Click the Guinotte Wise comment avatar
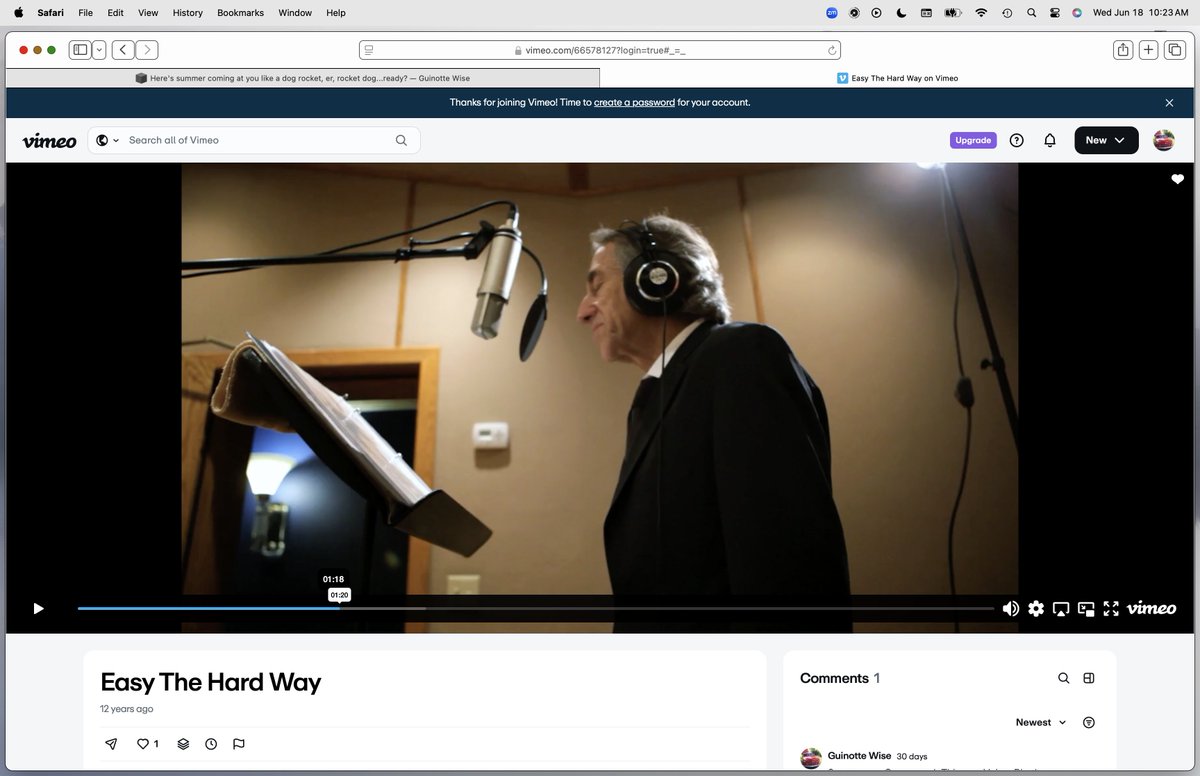 [811, 759]
